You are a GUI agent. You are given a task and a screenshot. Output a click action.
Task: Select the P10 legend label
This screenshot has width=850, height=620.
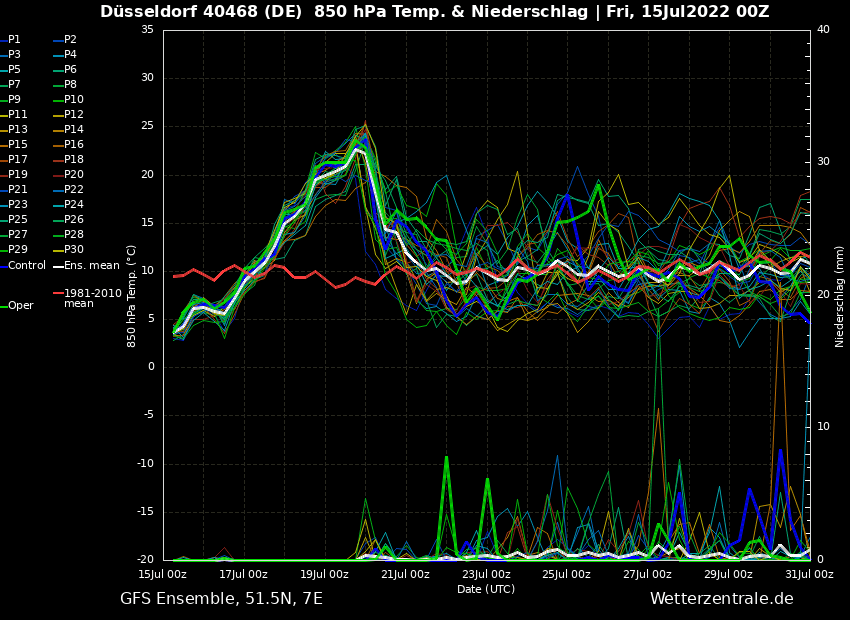click(73, 100)
